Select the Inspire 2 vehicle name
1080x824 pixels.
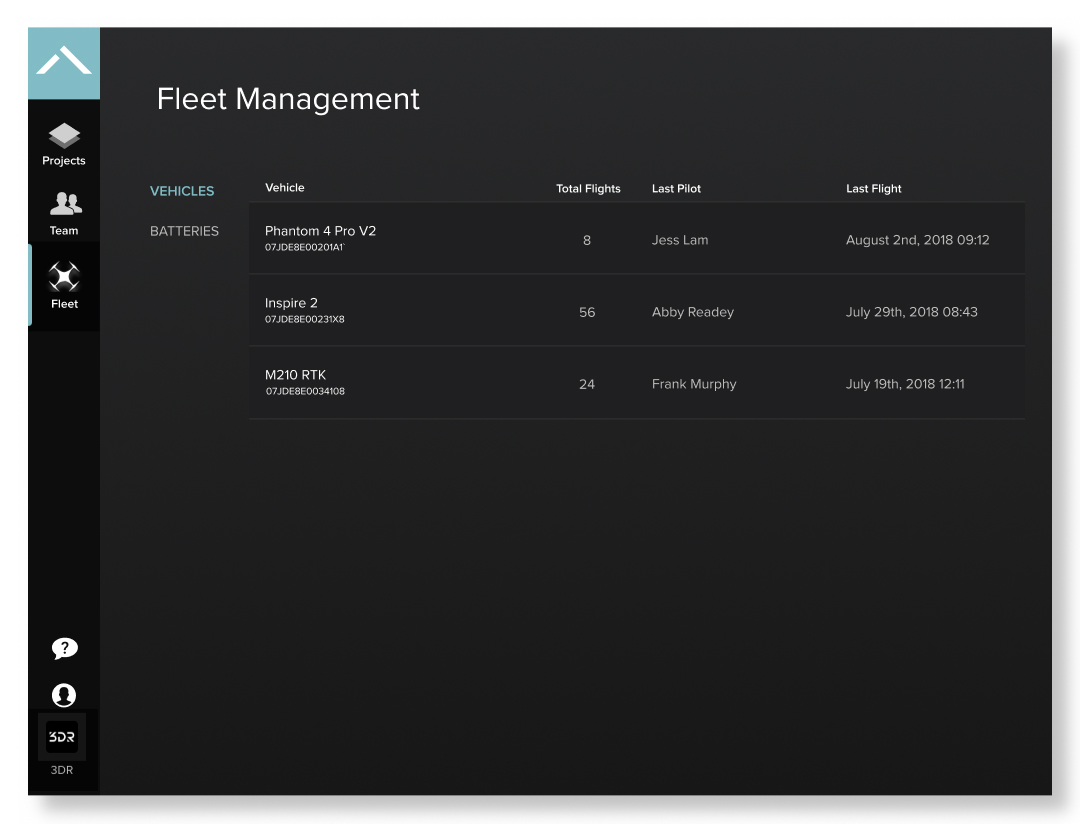click(x=291, y=302)
